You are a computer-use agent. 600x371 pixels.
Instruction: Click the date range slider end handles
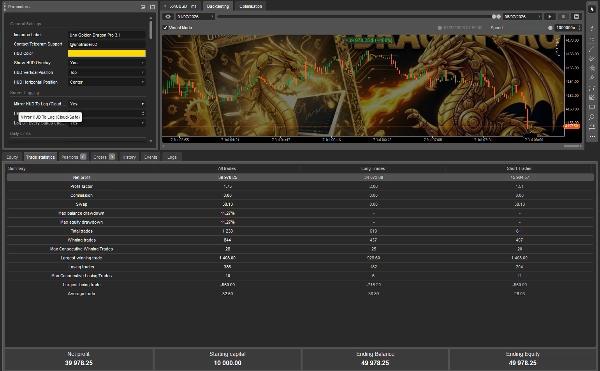coord(496,16)
